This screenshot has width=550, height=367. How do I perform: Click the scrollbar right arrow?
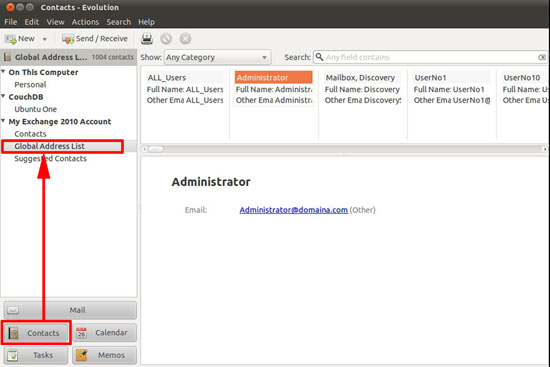(x=545, y=149)
